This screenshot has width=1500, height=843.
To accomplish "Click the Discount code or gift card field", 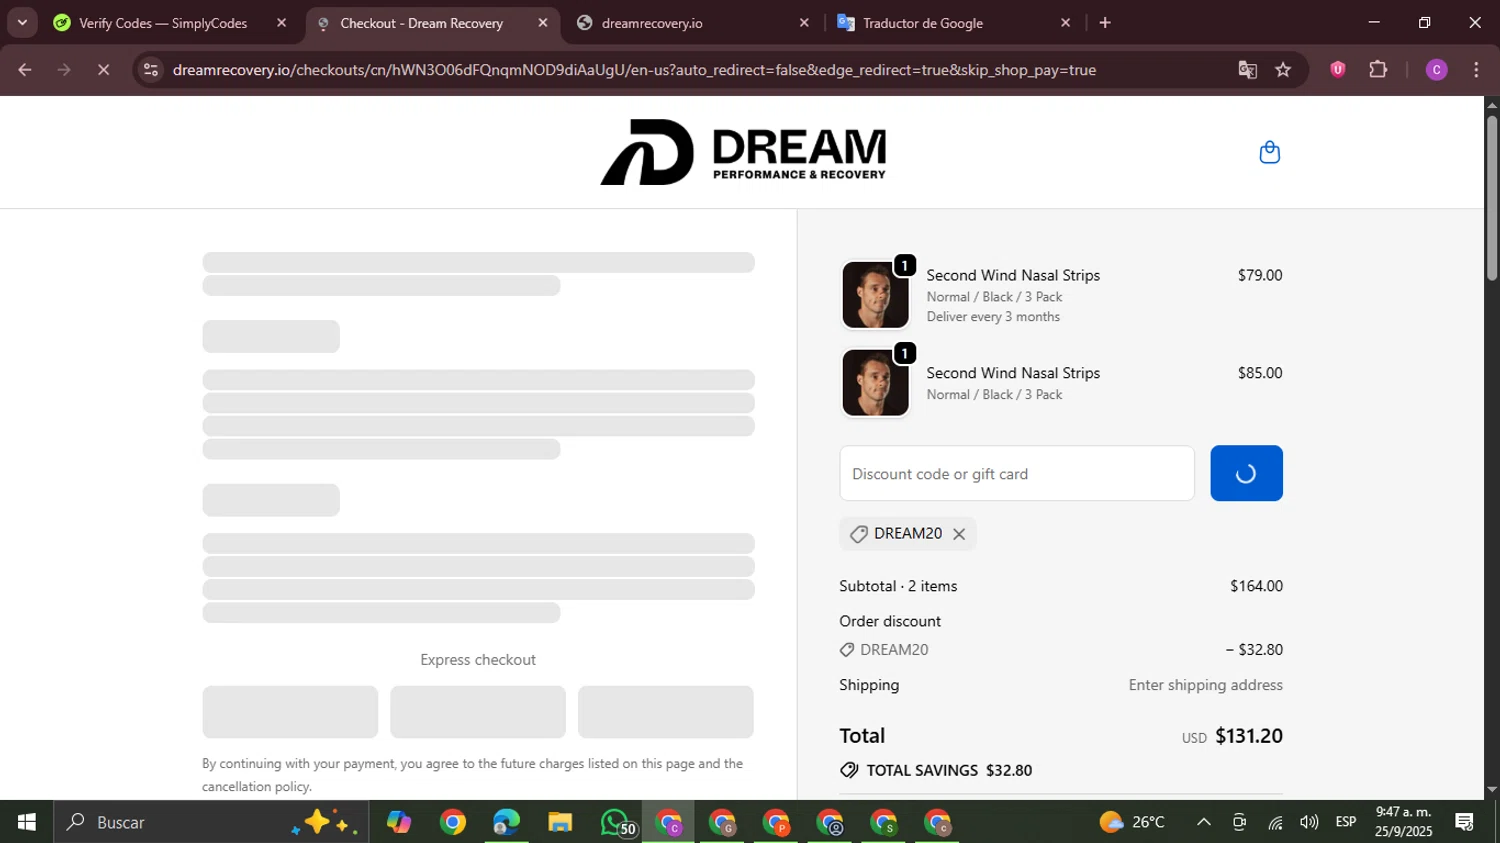I will 1017,473.
